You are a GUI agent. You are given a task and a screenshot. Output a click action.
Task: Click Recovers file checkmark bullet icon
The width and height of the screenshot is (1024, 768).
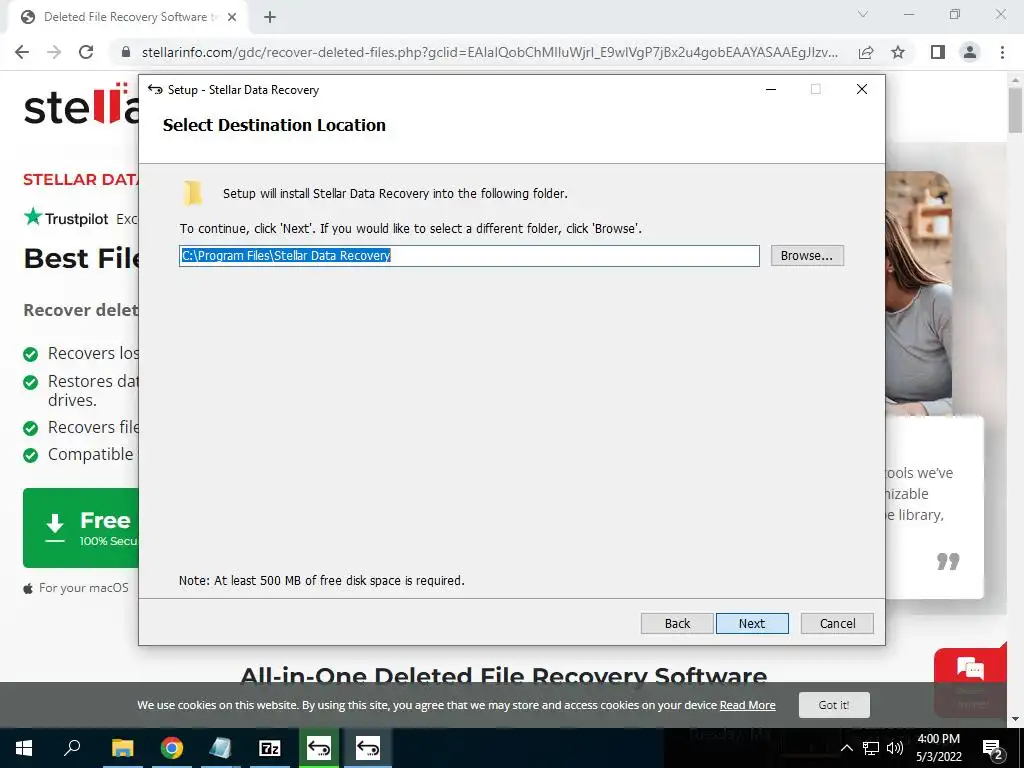31,428
